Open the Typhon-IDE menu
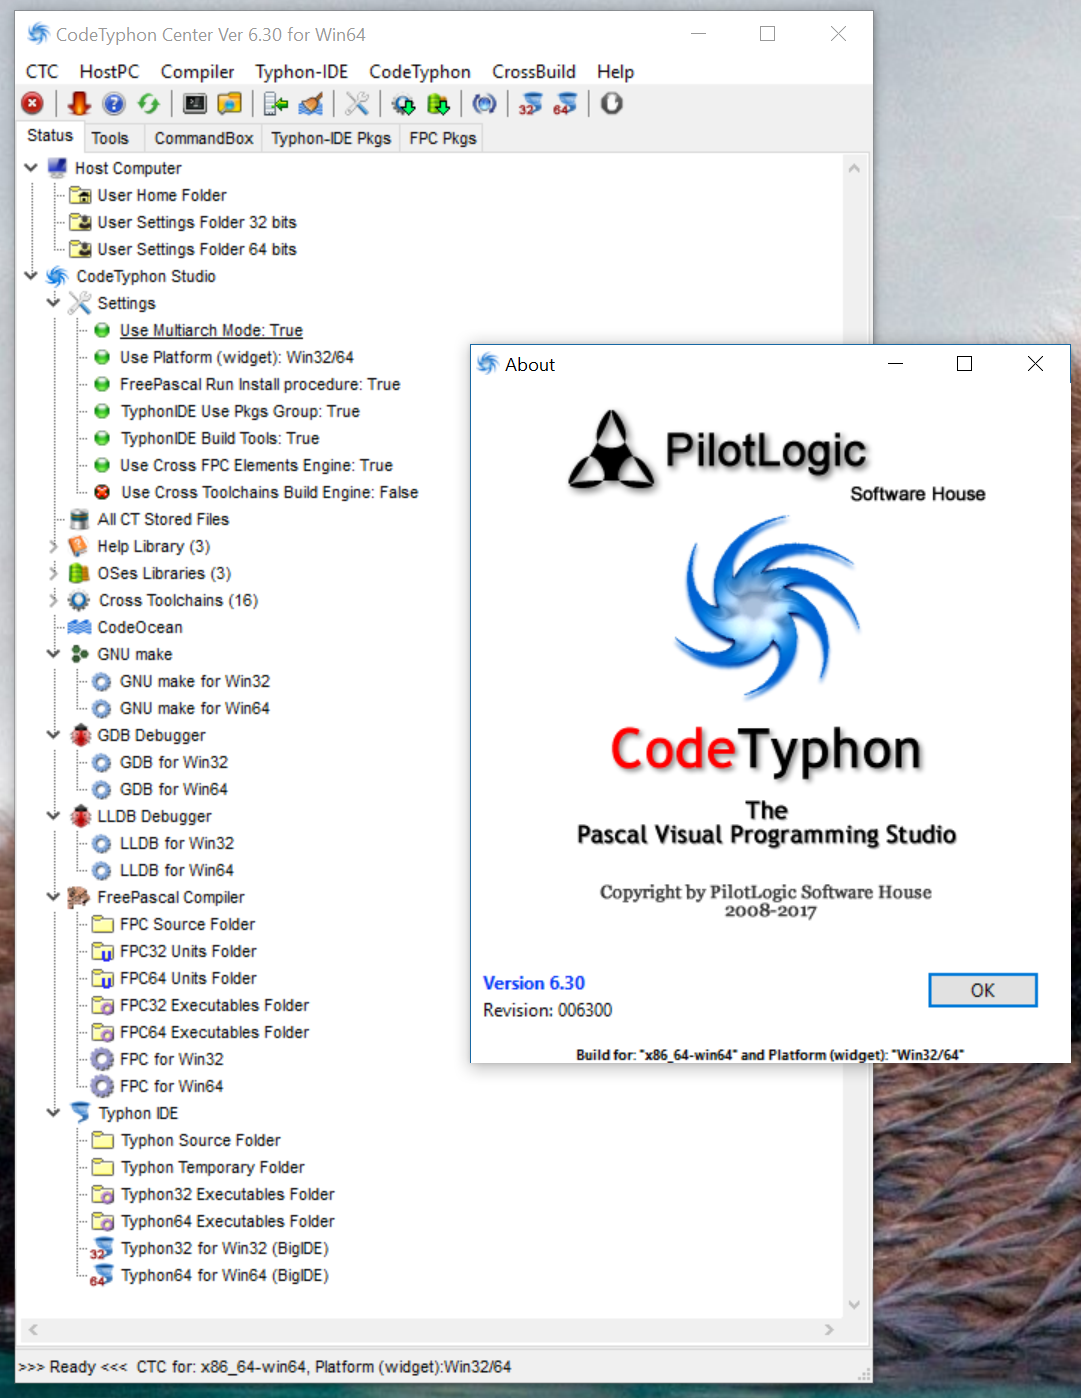The height and width of the screenshot is (1398, 1081). (301, 72)
